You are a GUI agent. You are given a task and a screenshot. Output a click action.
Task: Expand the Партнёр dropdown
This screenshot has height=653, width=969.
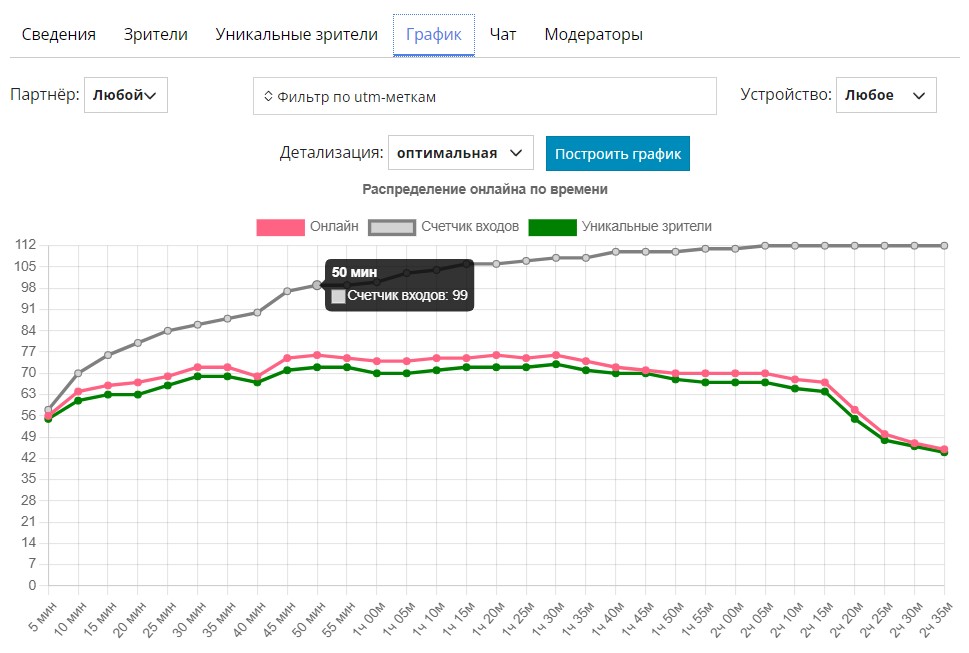(x=126, y=96)
